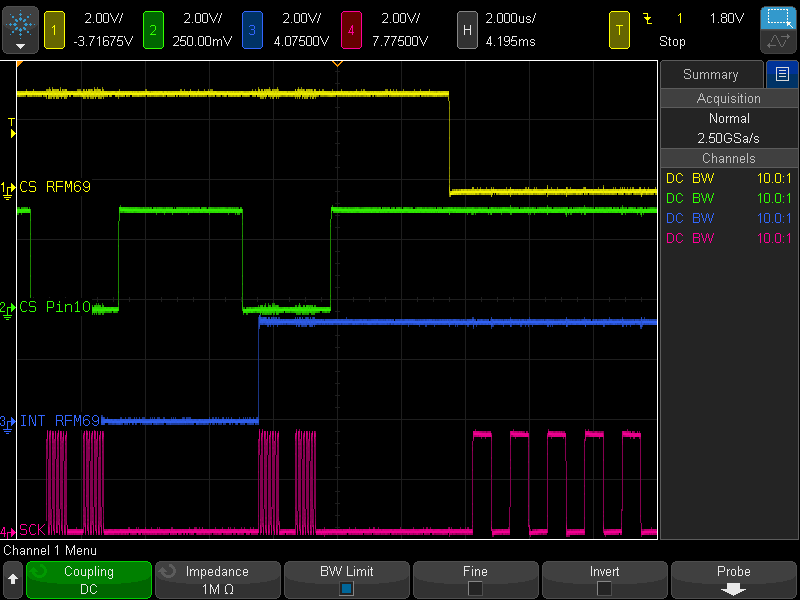Click the yellow T trigger badge
Viewport: 800px width, 600px height.
tap(619, 30)
